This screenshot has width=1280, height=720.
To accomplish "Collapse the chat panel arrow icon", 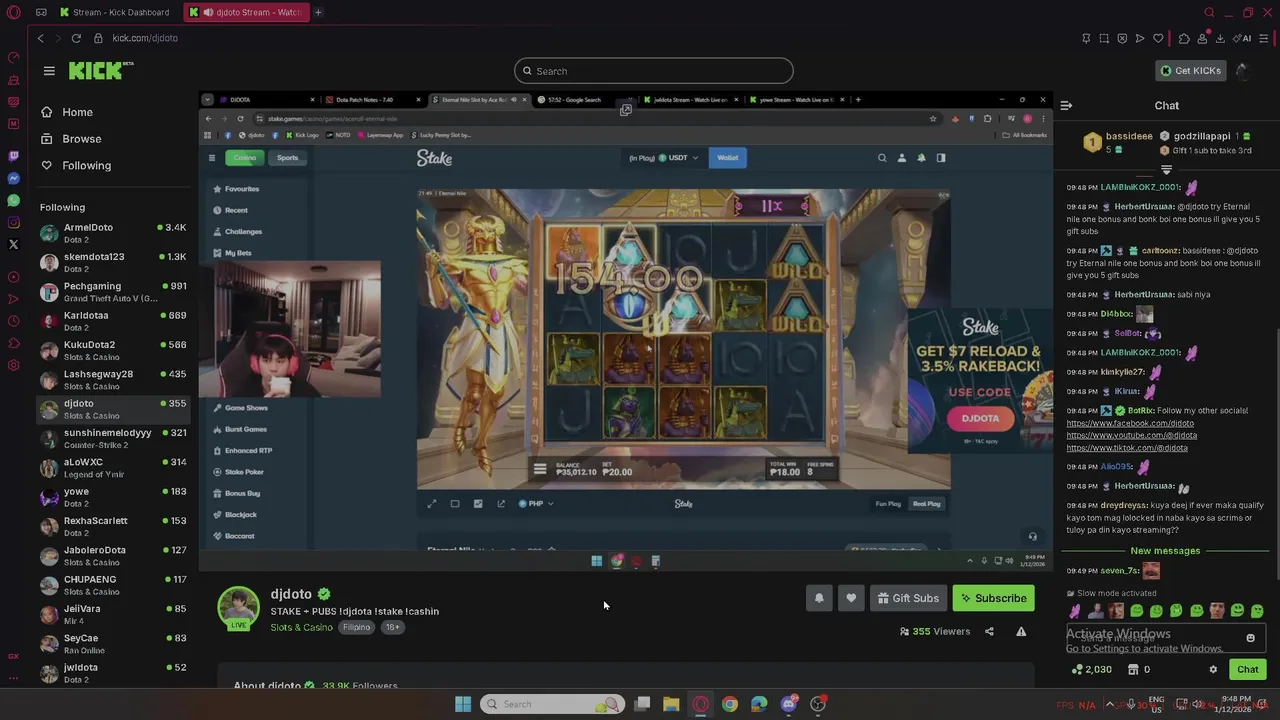I will click(1066, 105).
